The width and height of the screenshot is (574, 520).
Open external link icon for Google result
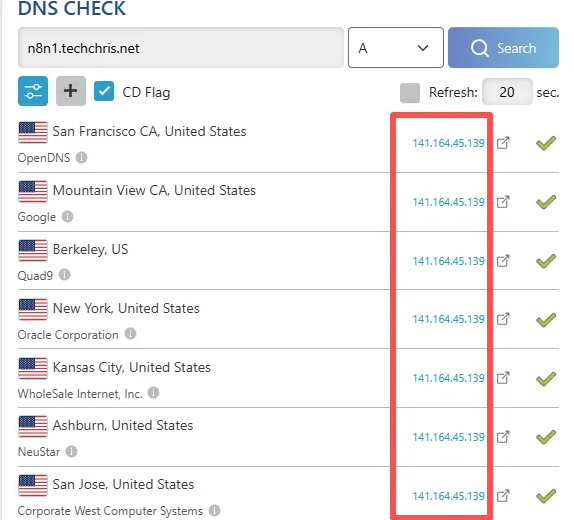[503, 202]
